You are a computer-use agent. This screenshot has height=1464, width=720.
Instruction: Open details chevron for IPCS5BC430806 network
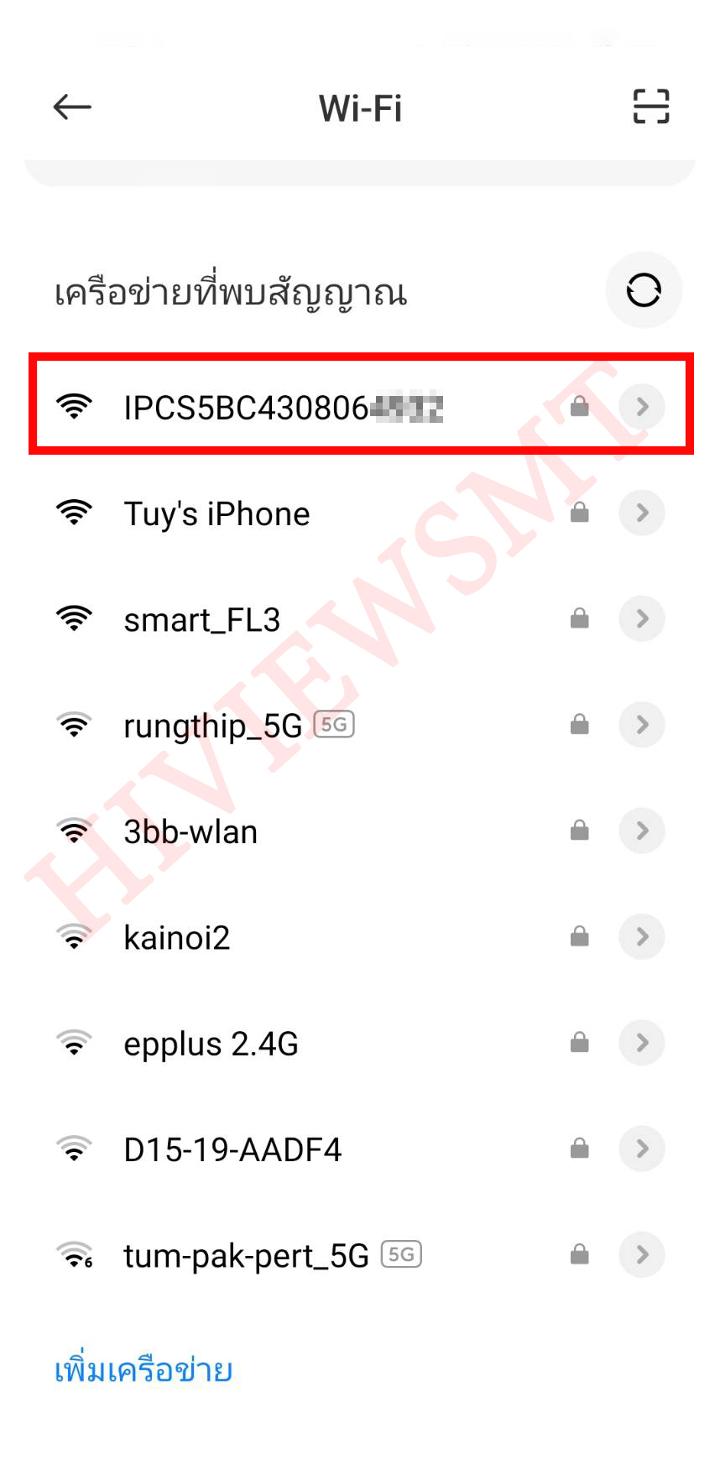(642, 407)
